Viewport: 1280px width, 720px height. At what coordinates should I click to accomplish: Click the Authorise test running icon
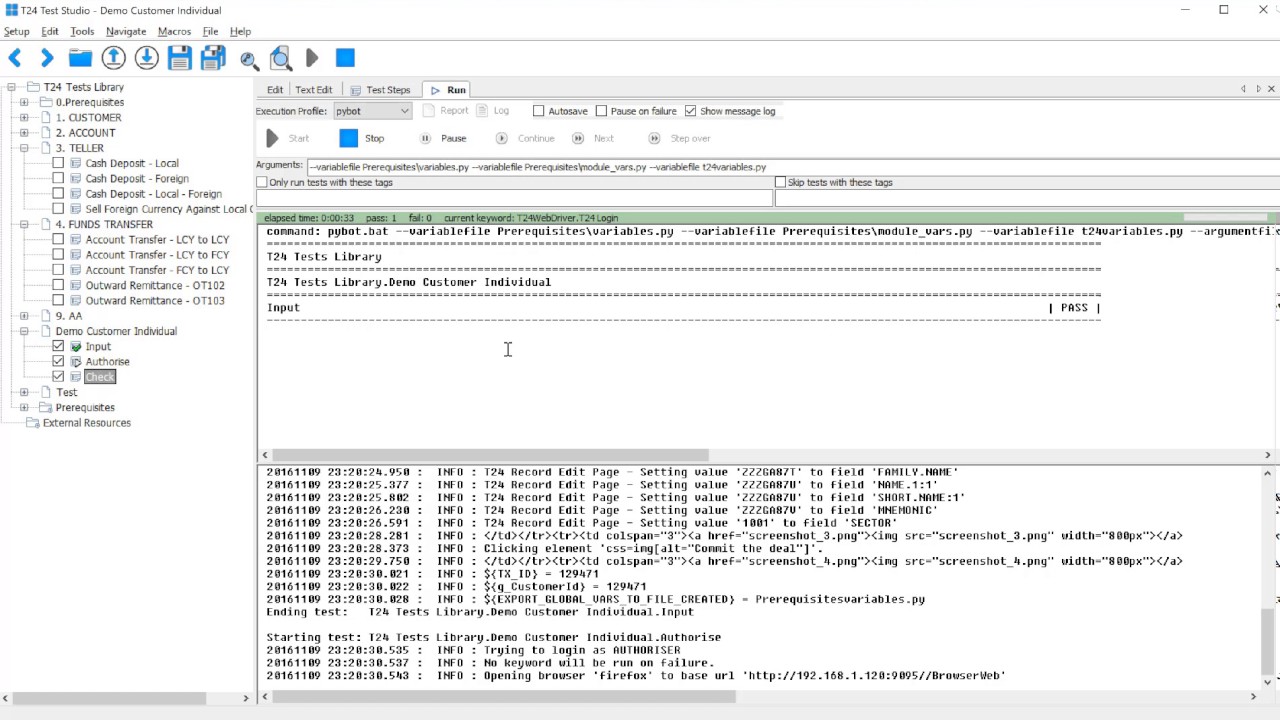[76, 362]
